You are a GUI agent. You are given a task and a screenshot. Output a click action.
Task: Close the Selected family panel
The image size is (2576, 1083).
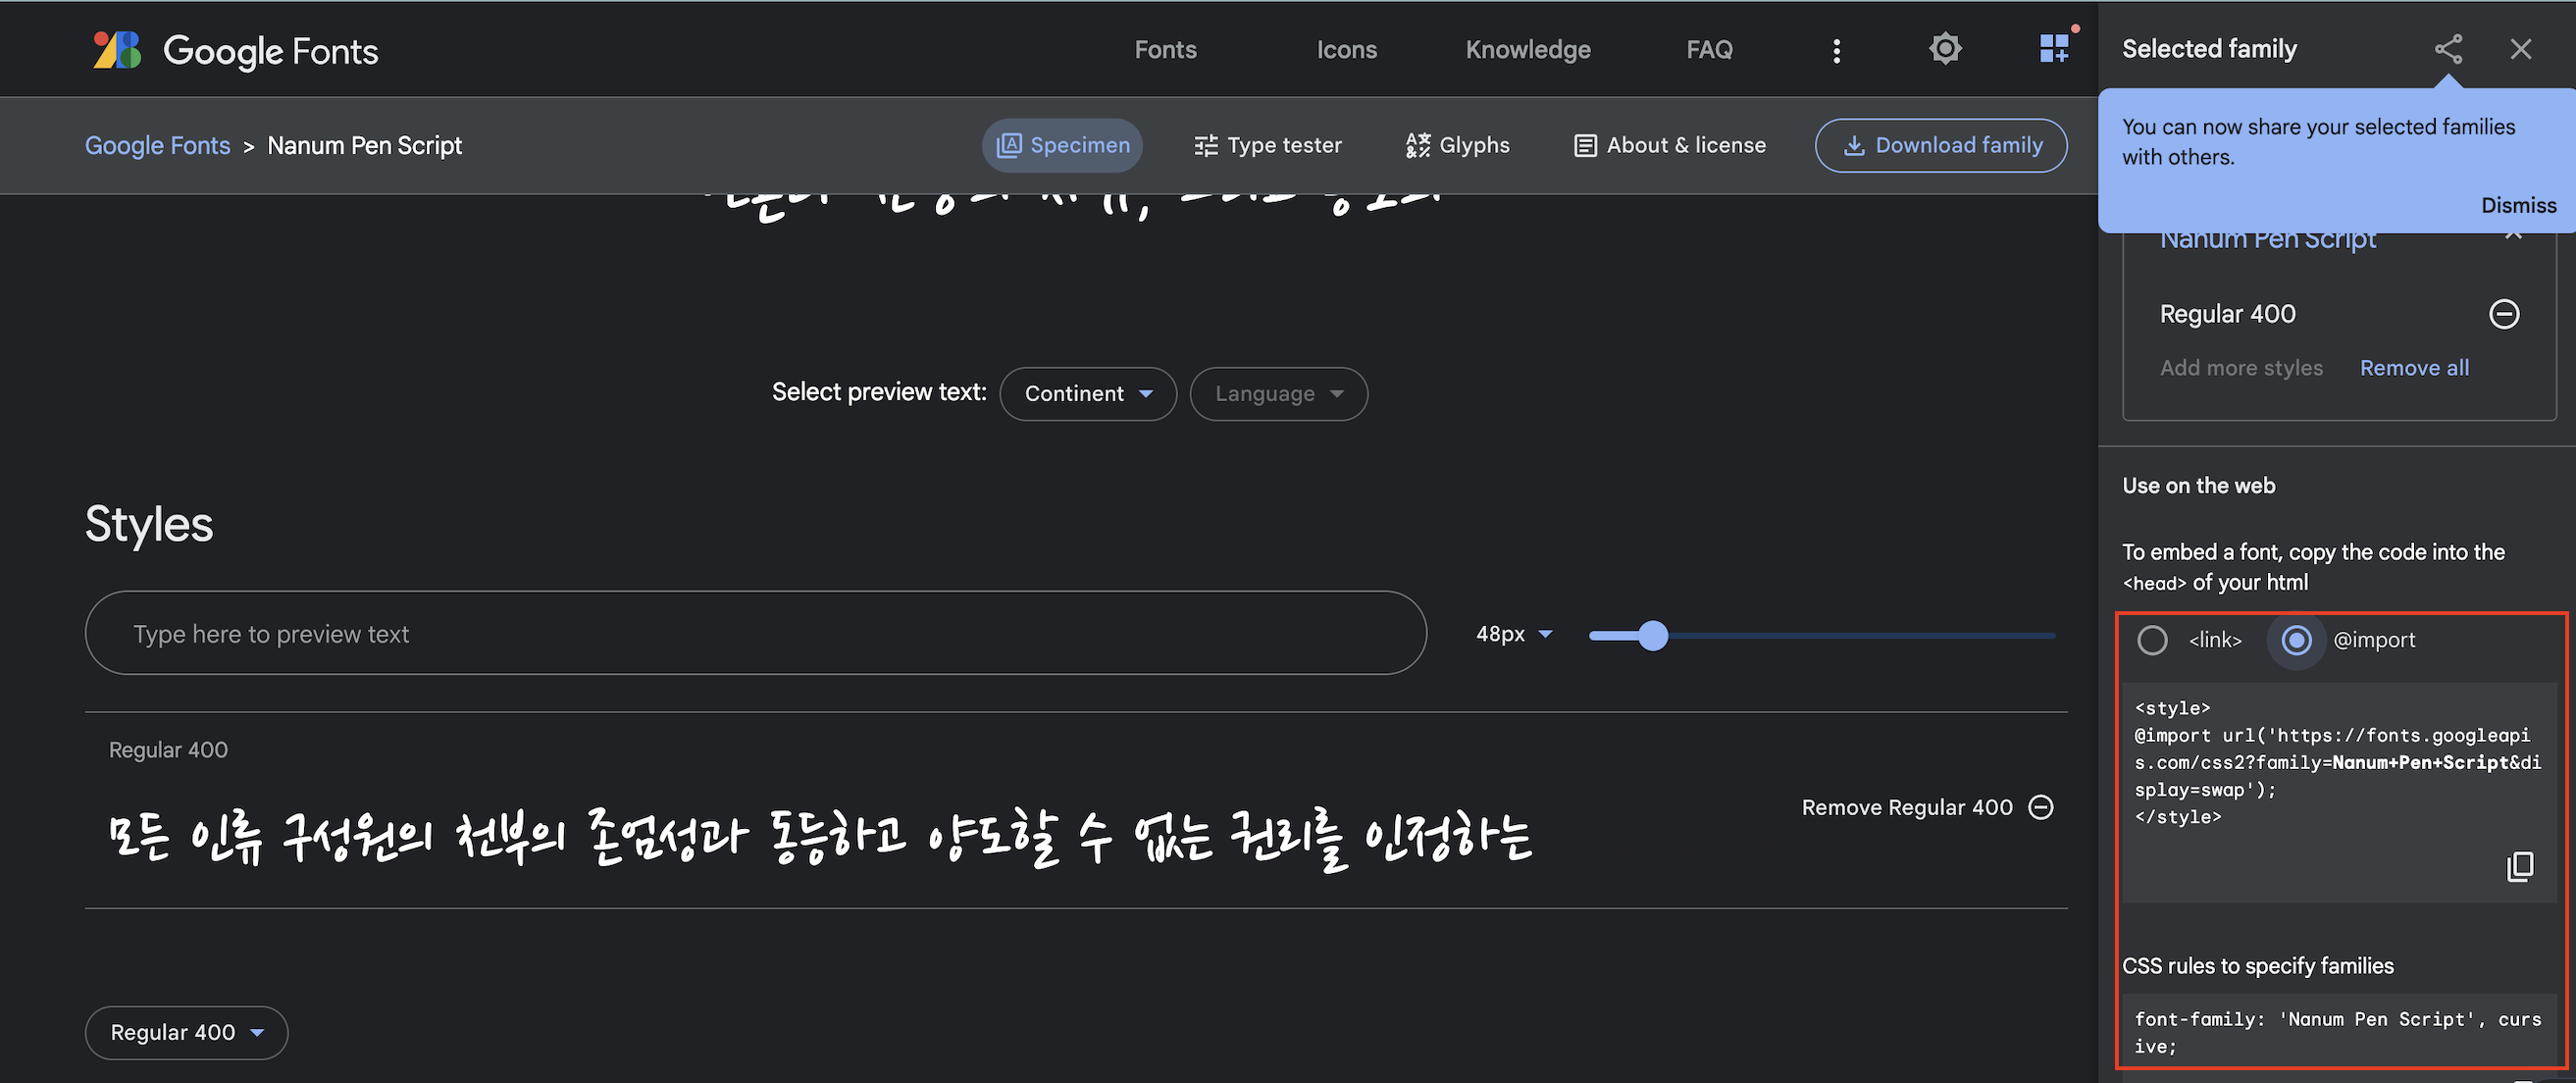pyautogui.click(x=2520, y=49)
